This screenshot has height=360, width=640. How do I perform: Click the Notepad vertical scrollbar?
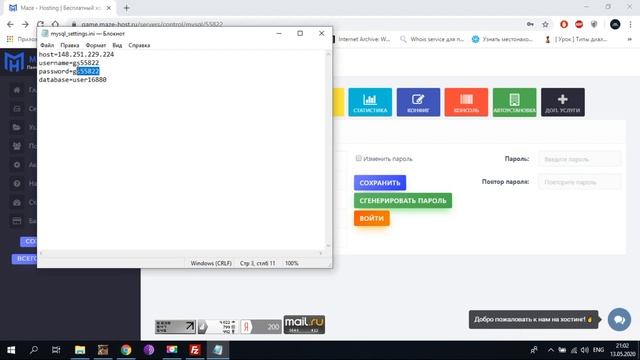(328, 150)
